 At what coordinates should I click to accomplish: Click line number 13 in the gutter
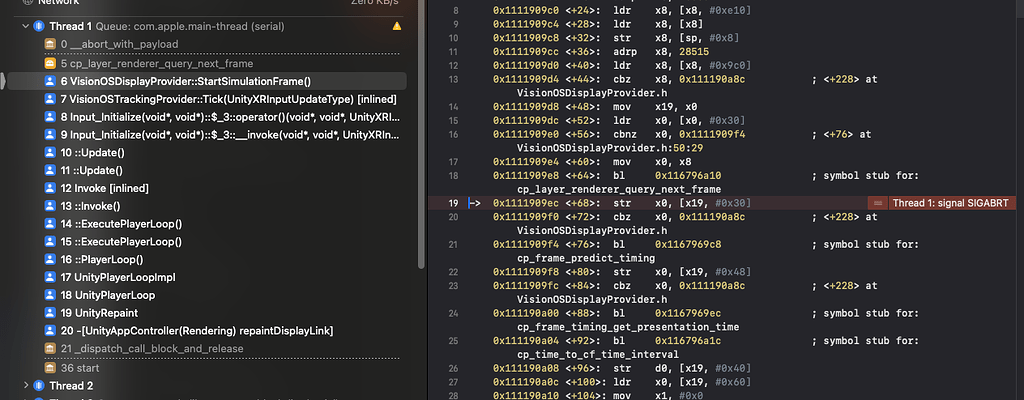[453, 79]
